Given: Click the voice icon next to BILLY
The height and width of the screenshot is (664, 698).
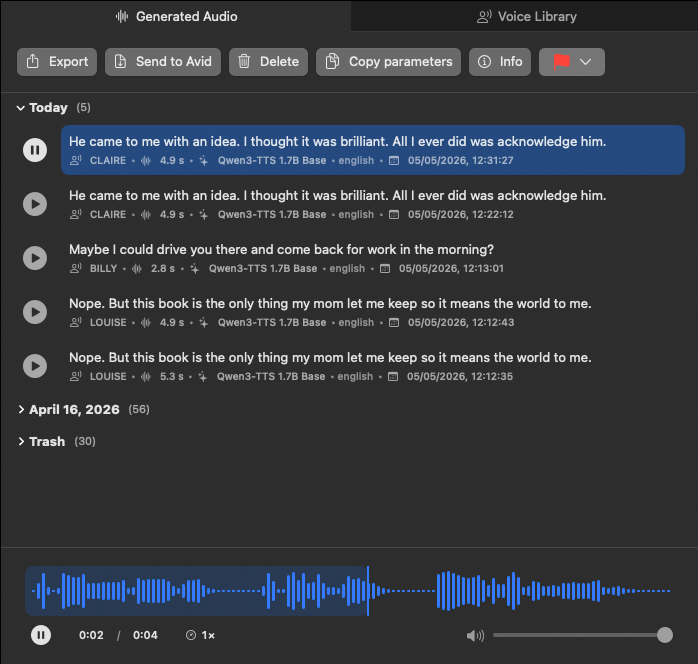Looking at the screenshot, I should pos(76,268).
